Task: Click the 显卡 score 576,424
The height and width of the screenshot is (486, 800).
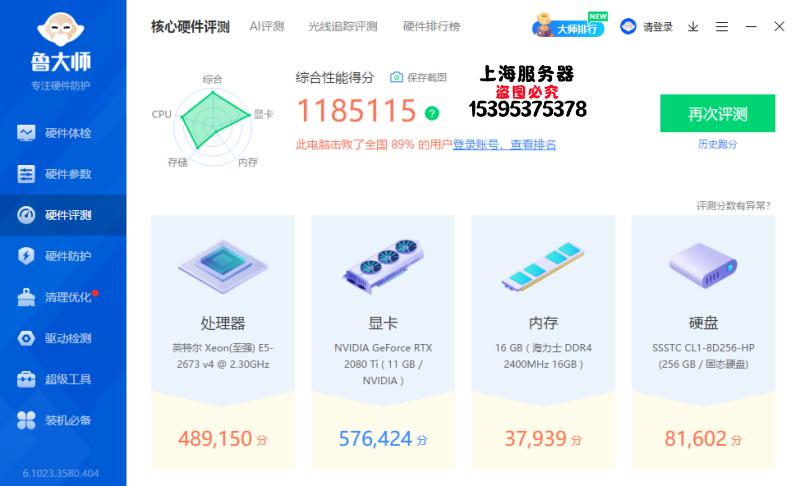Action: [x=383, y=439]
